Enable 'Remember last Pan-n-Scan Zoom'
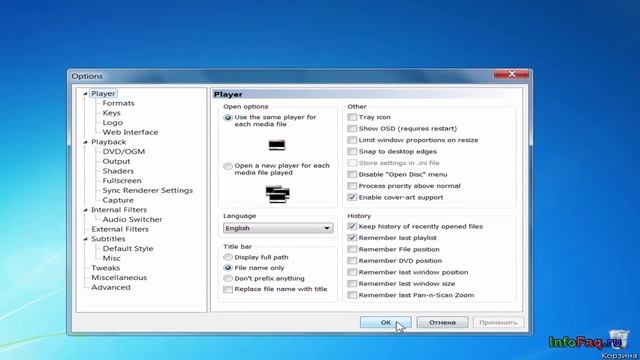The height and width of the screenshot is (360, 640). pos(352,295)
